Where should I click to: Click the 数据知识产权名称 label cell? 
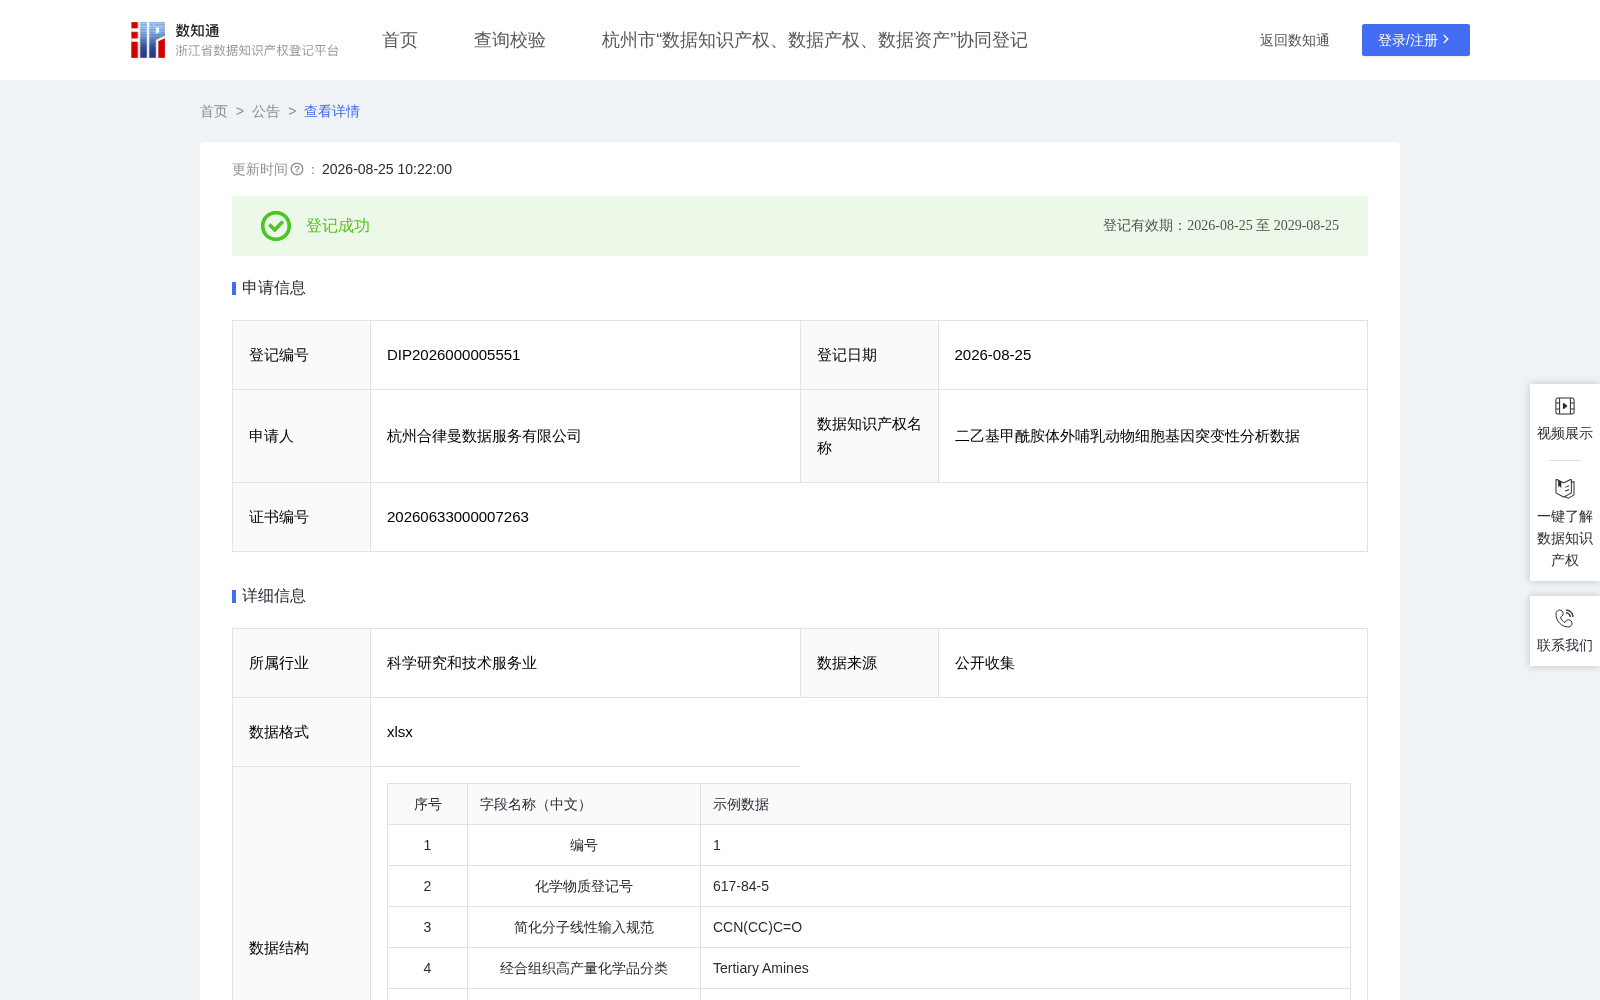click(x=869, y=436)
